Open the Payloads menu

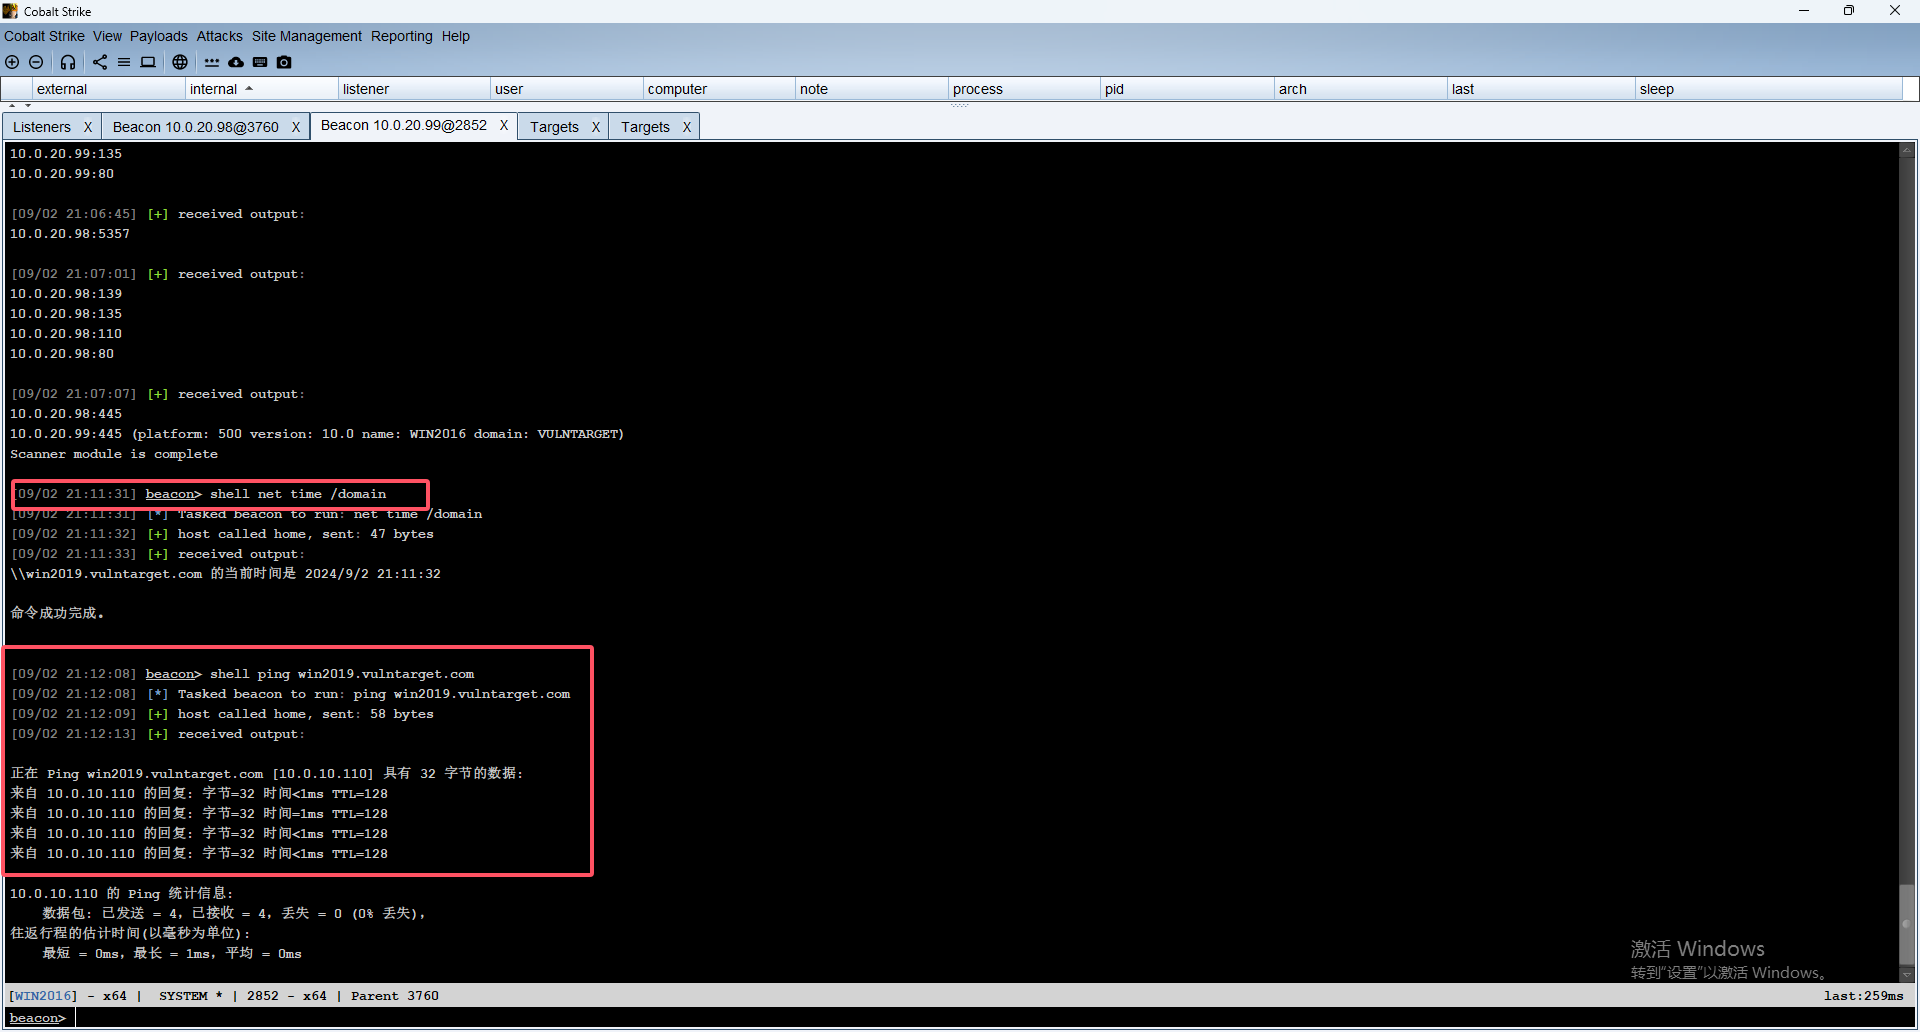[x=158, y=36]
